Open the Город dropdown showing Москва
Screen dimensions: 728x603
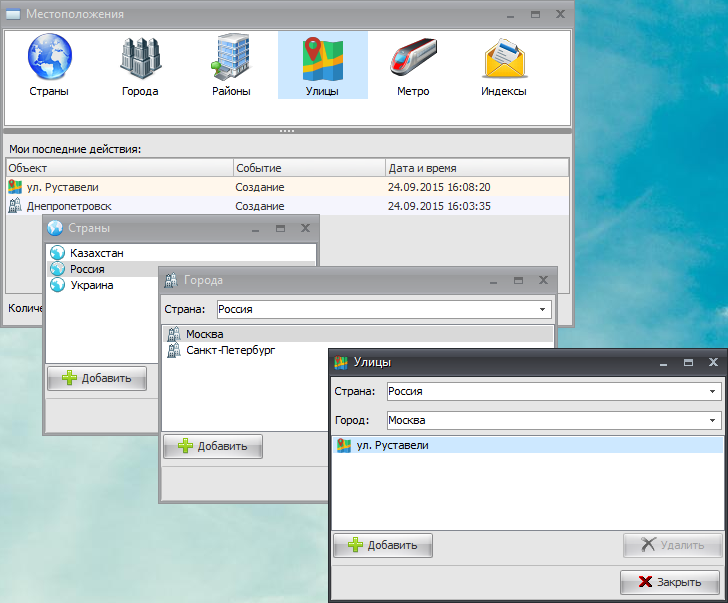(x=712, y=421)
